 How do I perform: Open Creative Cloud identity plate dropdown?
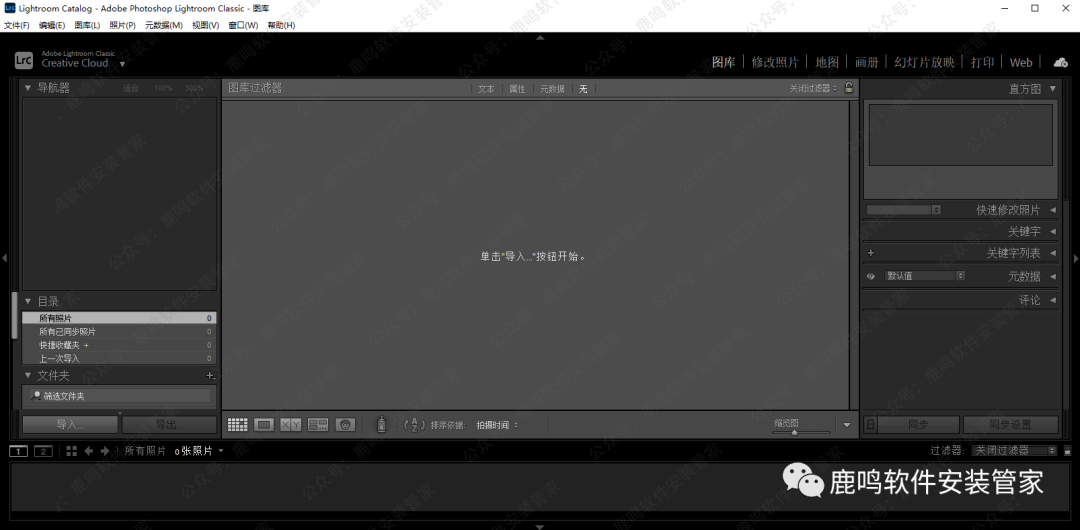123,64
